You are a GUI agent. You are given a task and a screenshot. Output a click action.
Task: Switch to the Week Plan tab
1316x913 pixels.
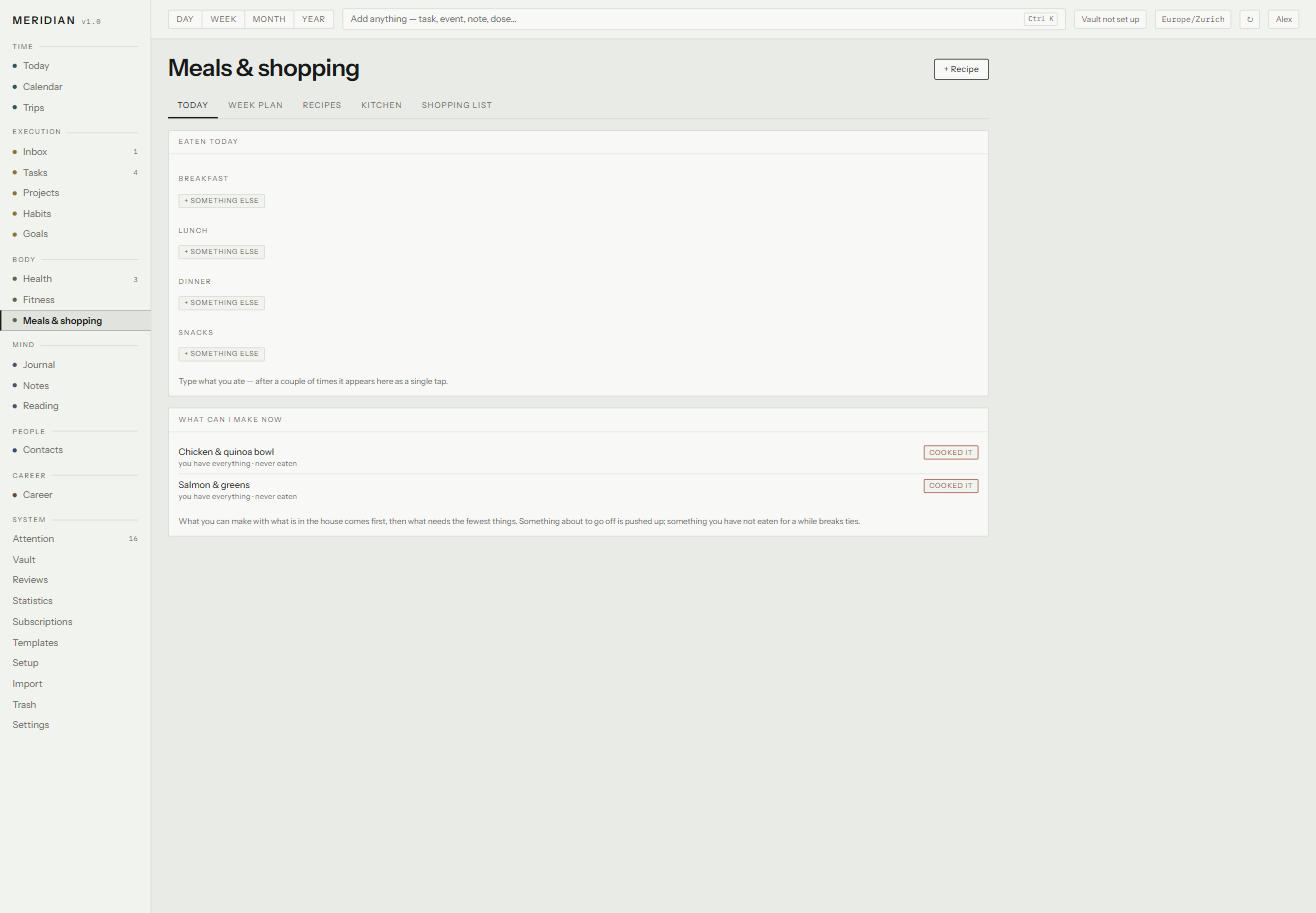[x=255, y=105]
